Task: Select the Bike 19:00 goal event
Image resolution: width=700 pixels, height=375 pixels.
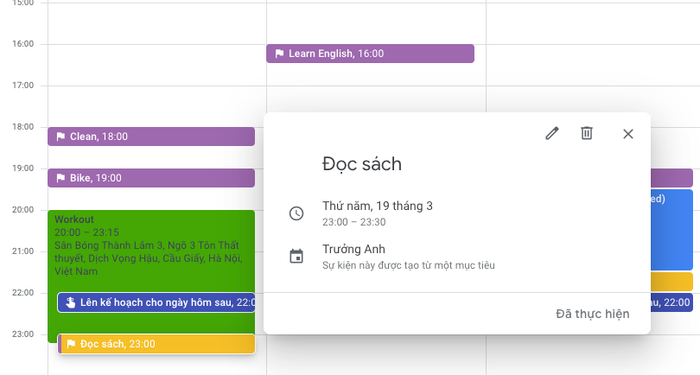Action: tap(151, 178)
